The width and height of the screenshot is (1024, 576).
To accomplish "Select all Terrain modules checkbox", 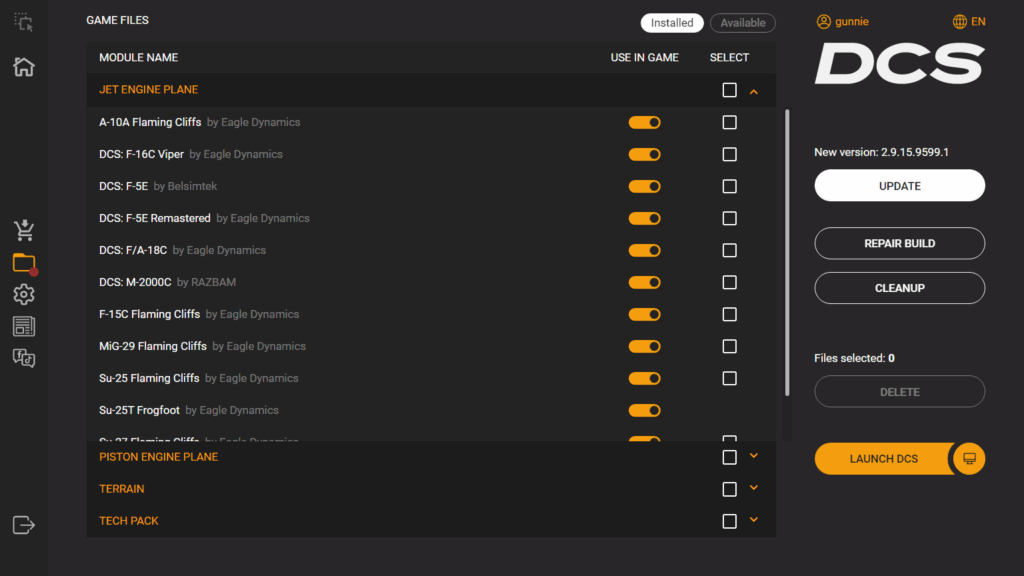I will coord(729,489).
